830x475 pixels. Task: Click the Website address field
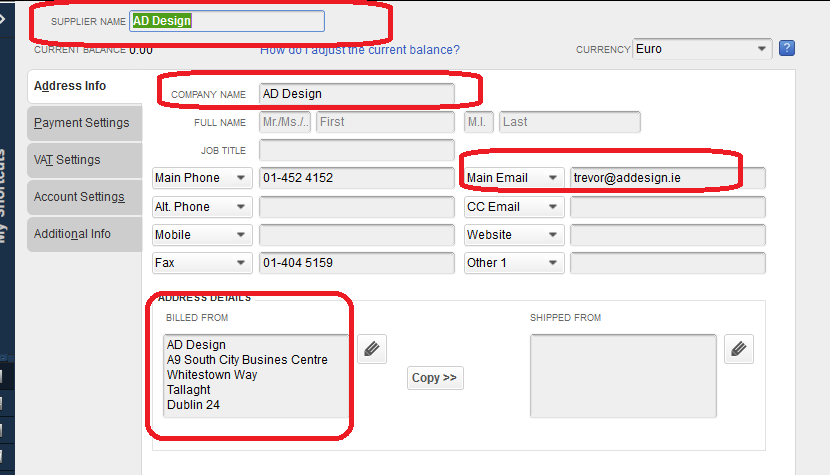click(x=667, y=235)
